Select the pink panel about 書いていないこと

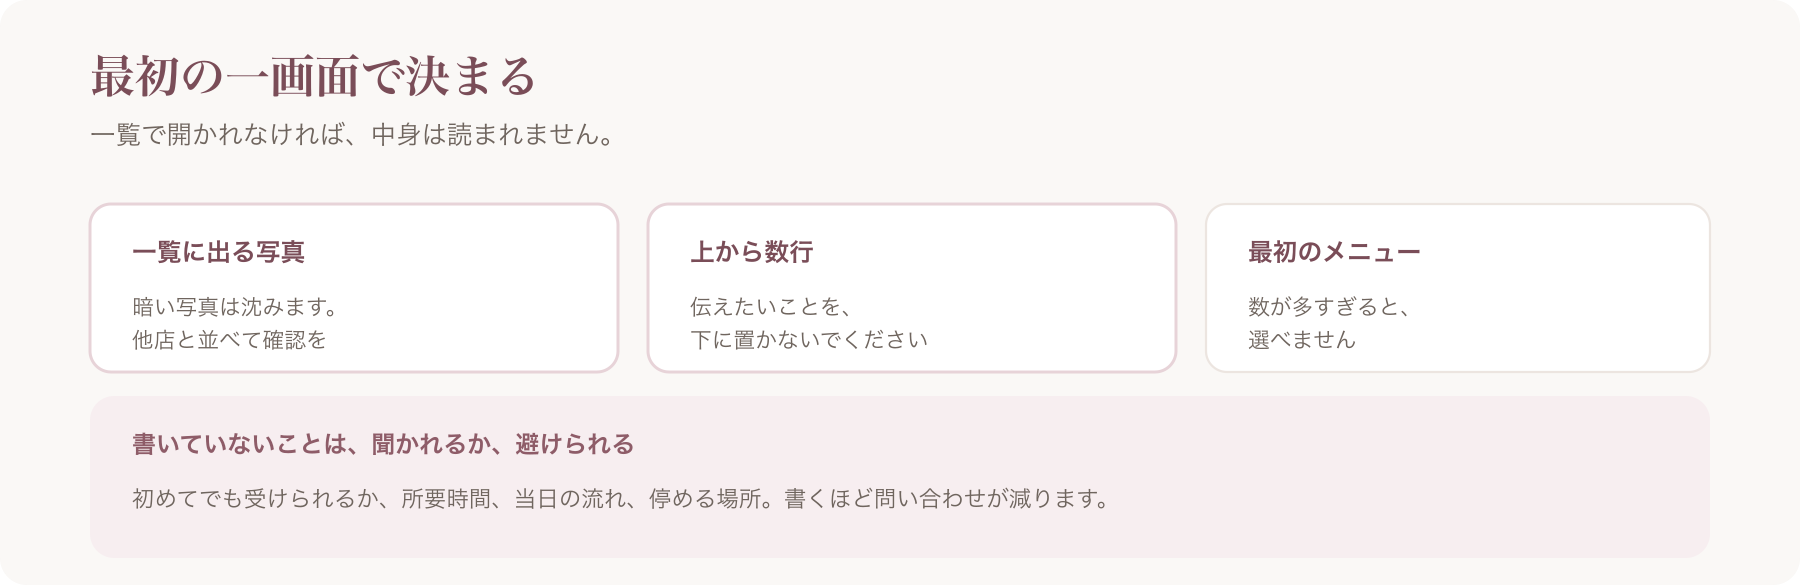(900, 477)
